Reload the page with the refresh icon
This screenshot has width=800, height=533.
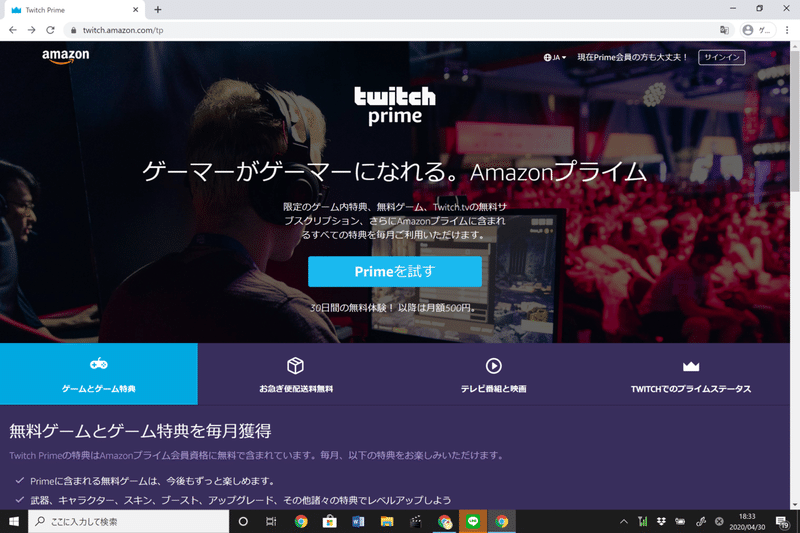pyautogui.click(x=50, y=30)
